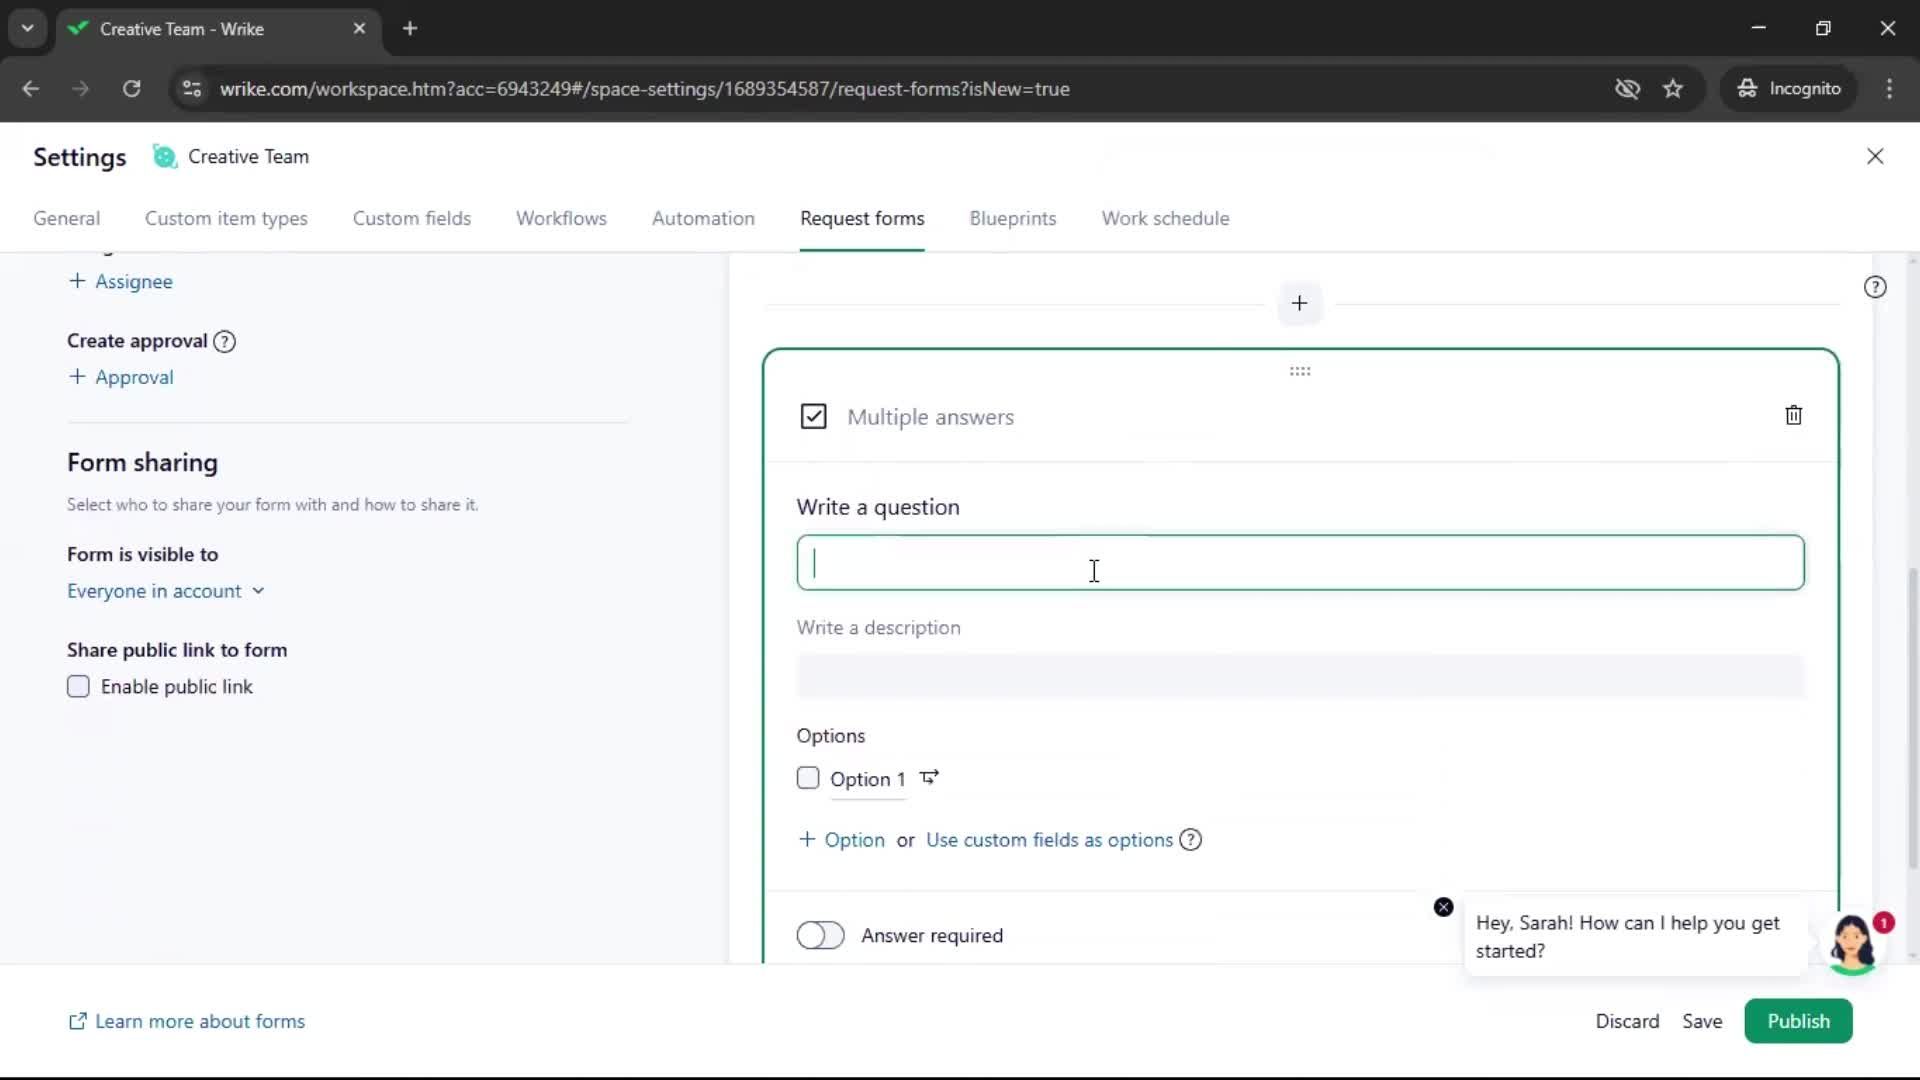The image size is (1920, 1080).
Task: Click the branching arrow icon beside Option 1
Action: 929,778
